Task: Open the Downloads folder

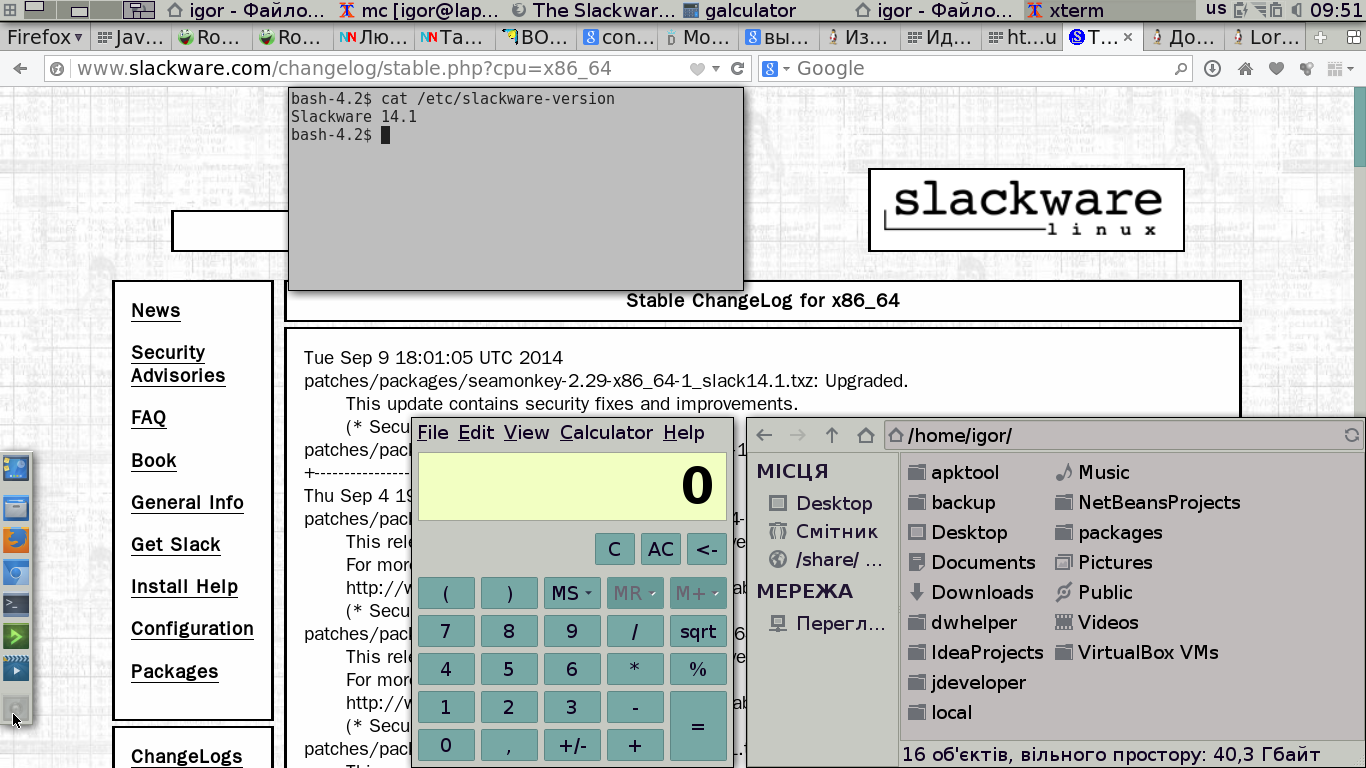Action: point(970,592)
